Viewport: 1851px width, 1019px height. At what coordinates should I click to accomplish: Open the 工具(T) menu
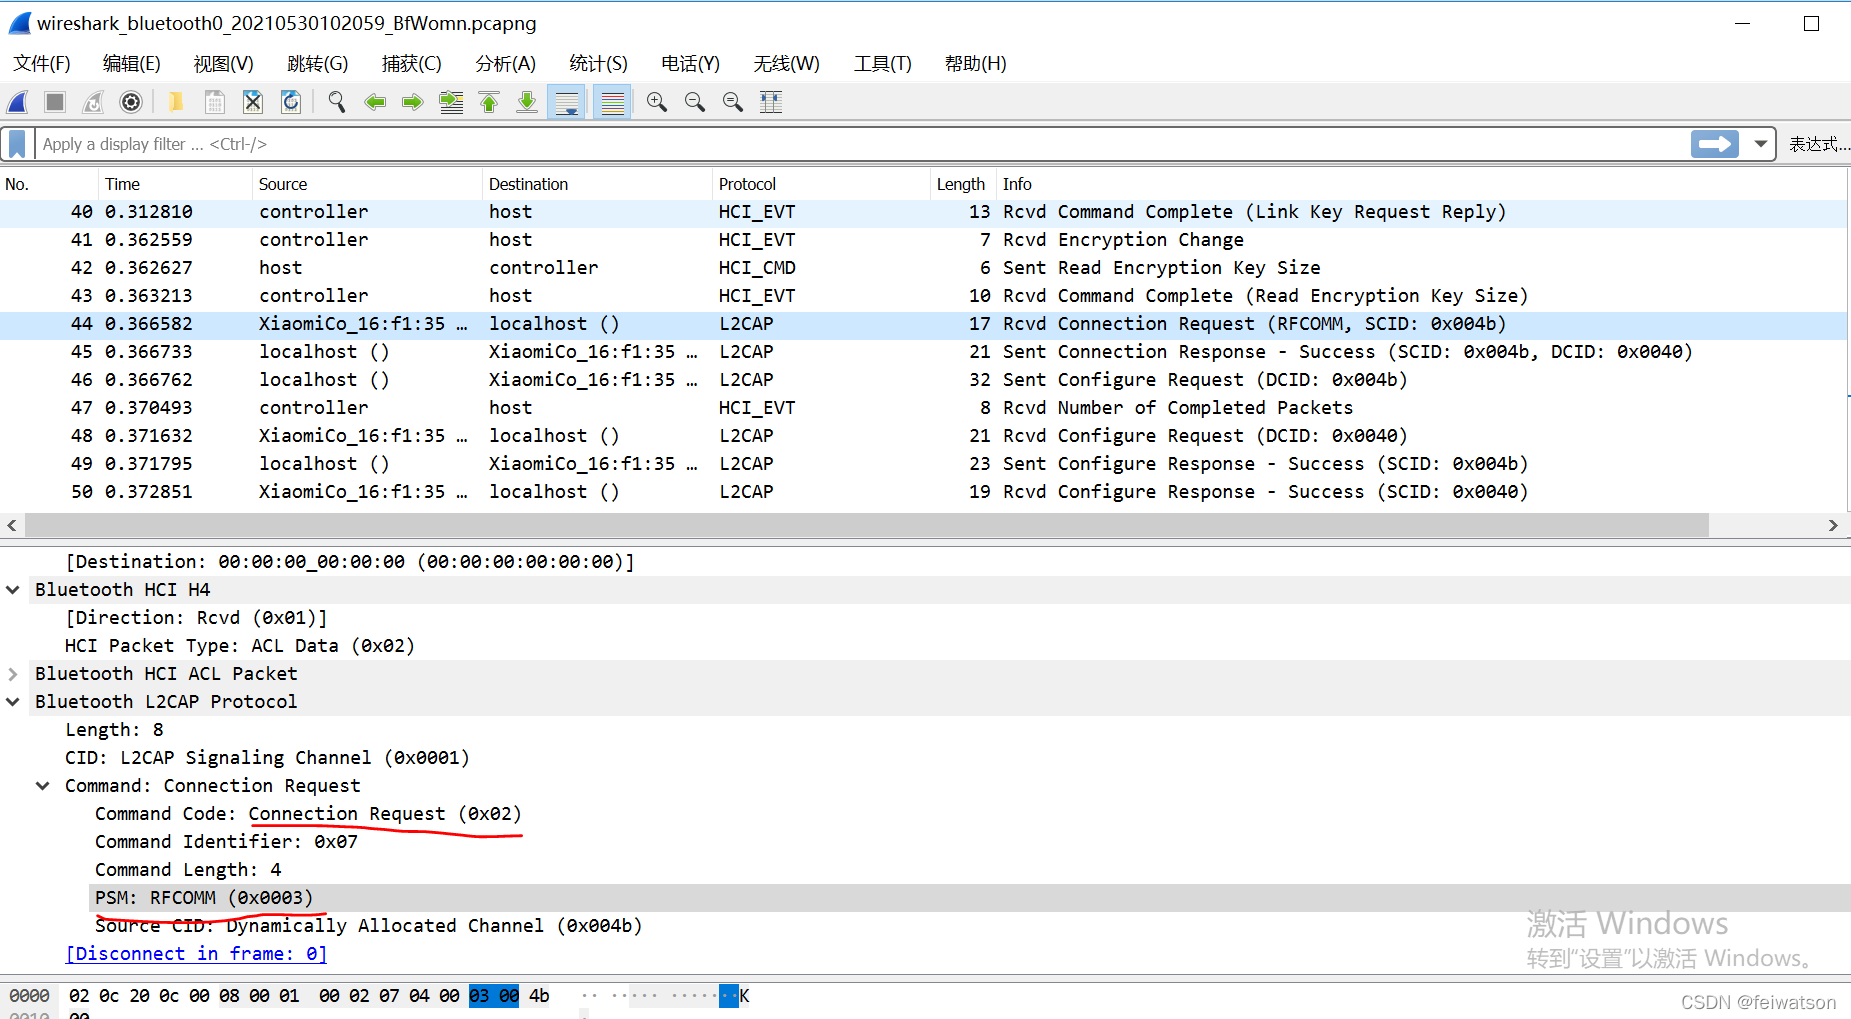tap(883, 63)
